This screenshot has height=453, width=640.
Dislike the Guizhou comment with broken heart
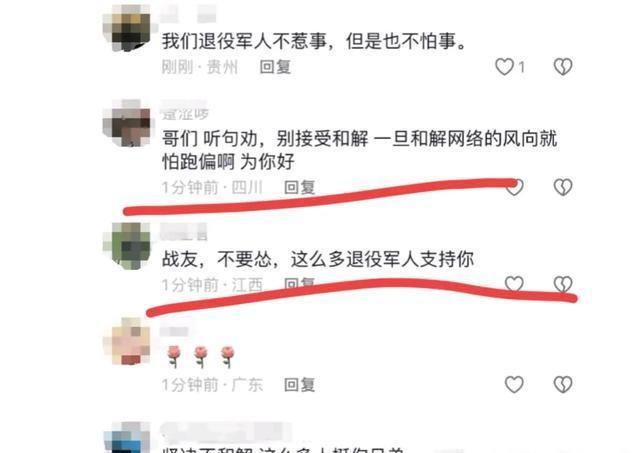pos(563,67)
